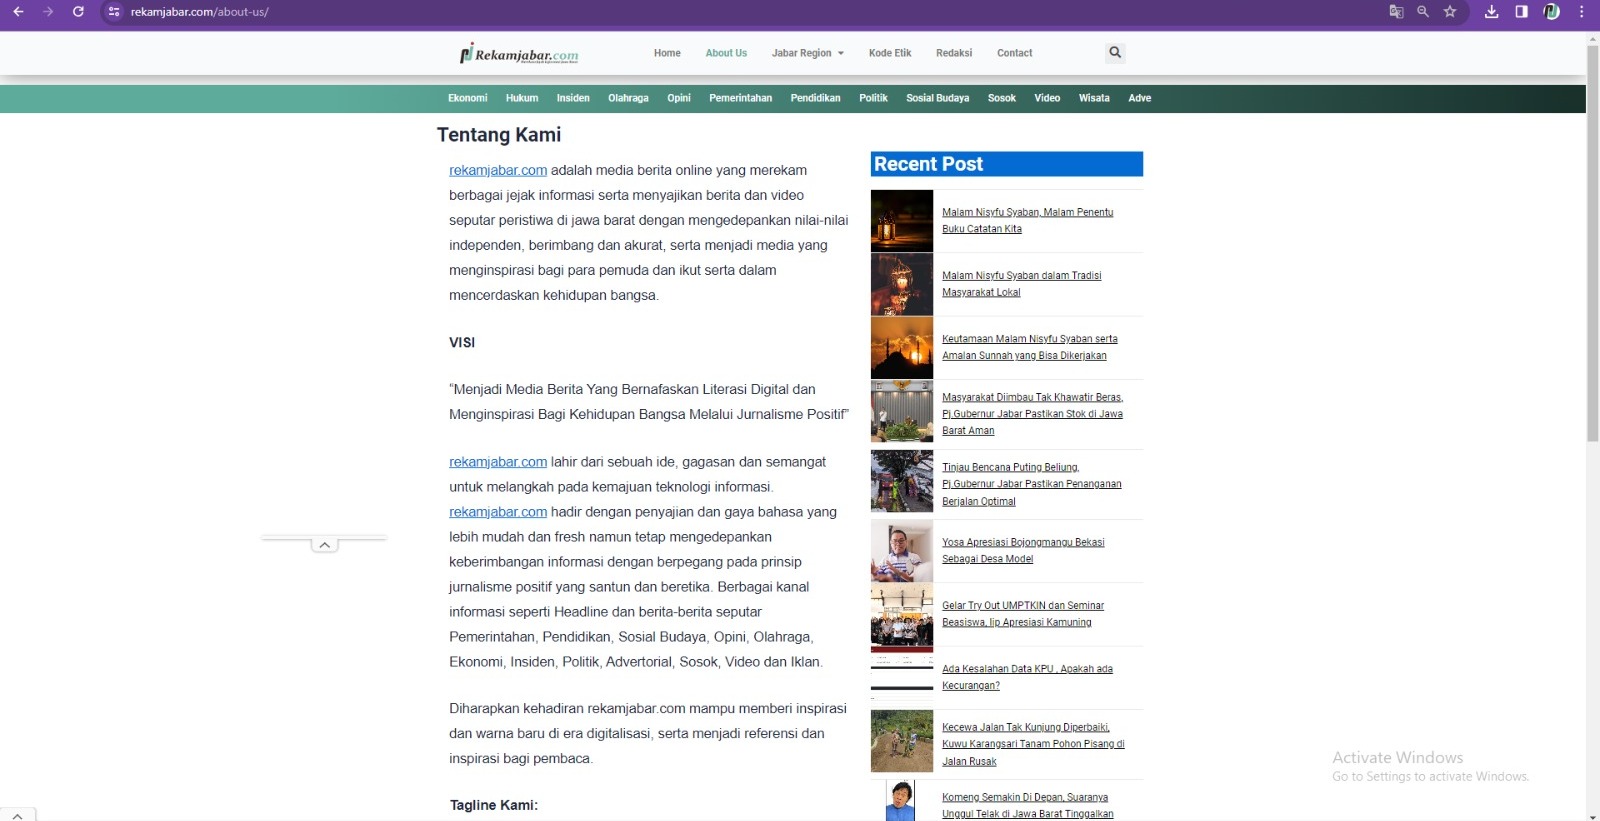Expand the Jabar Region dropdown
The height and width of the screenshot is (821, 1600).
click(x=807, y=53)
